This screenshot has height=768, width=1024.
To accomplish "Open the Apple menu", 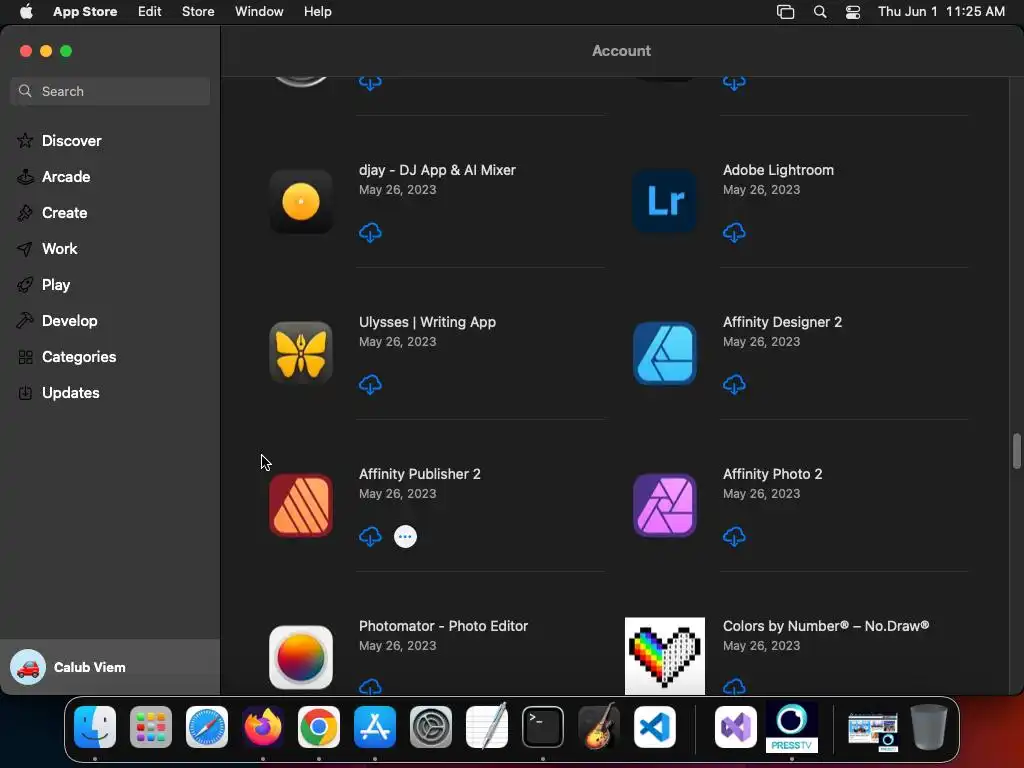I will (26, 11).
